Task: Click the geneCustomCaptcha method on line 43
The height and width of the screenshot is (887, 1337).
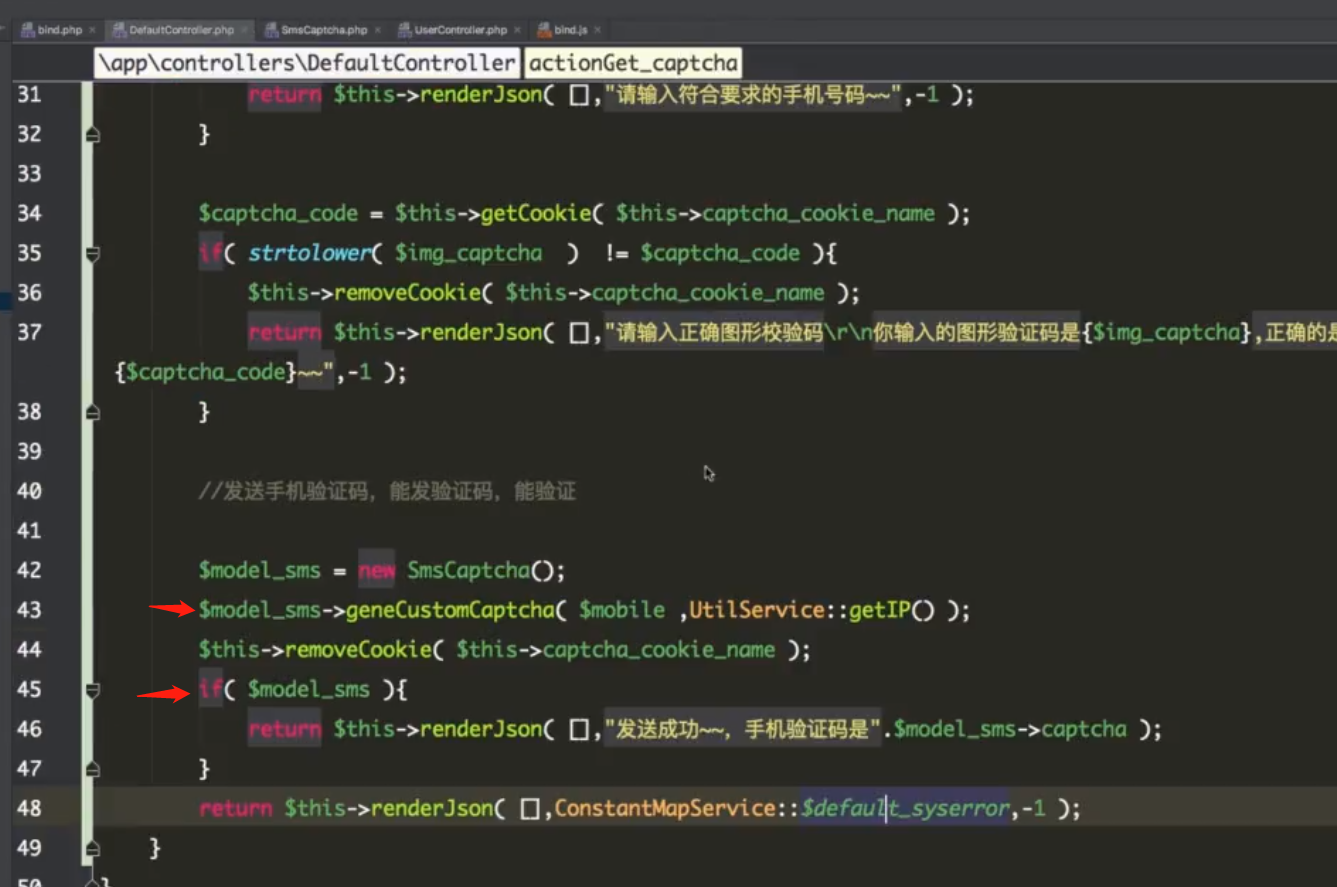Action: pos(450,610)
